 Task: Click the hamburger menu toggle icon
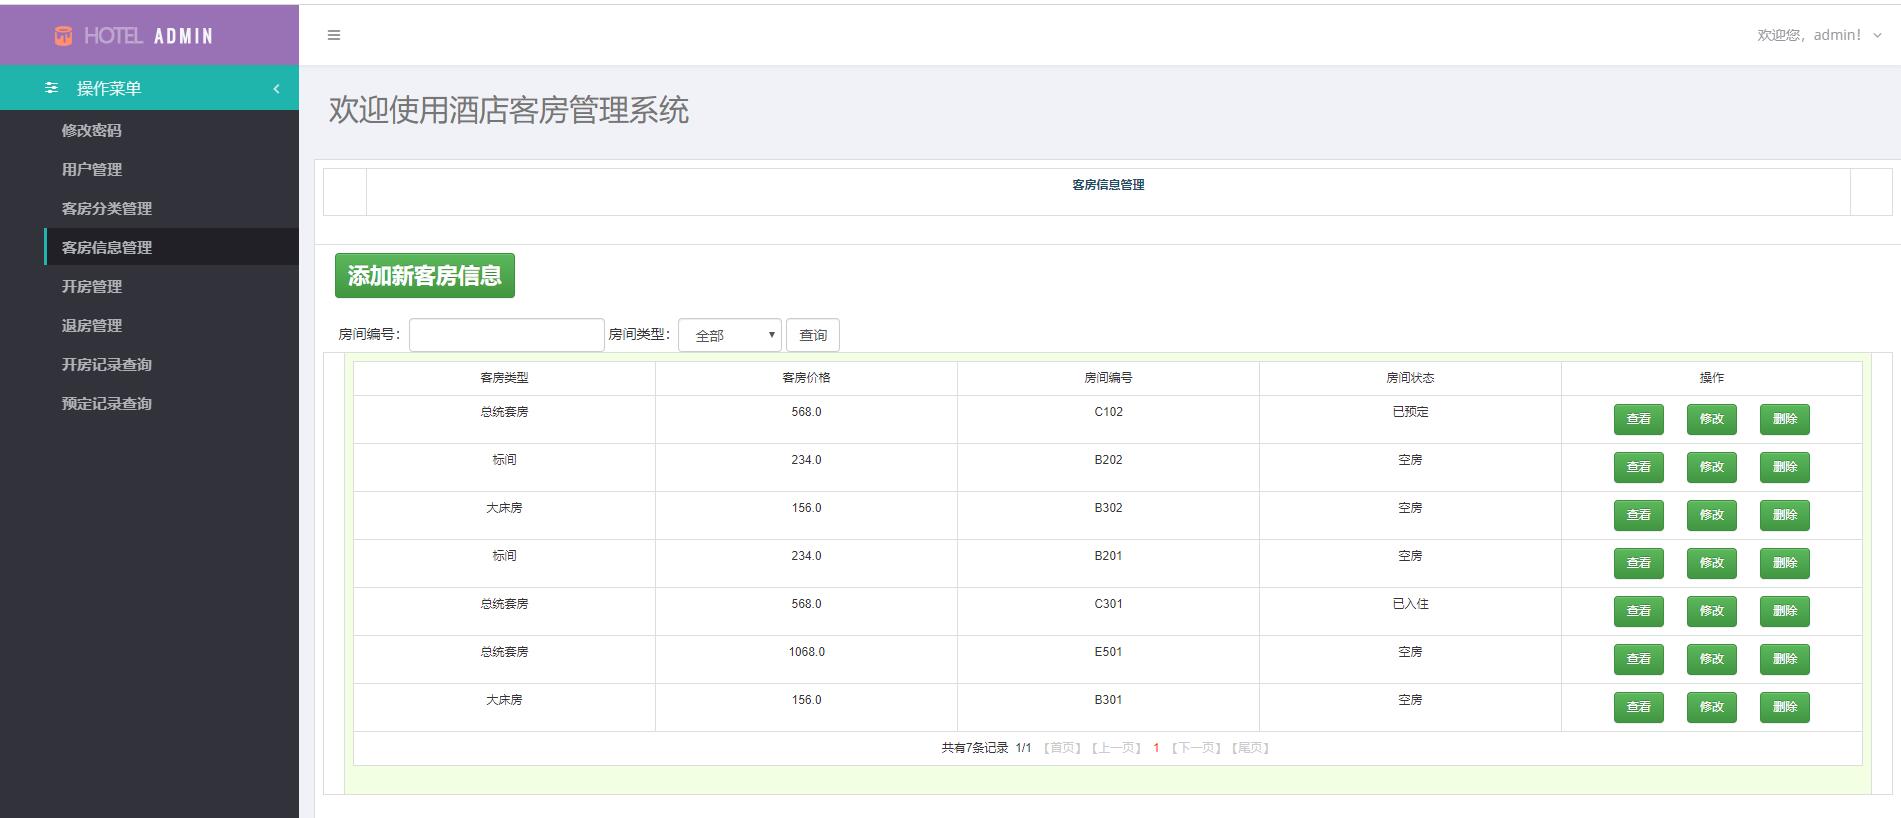click(334, 35)
